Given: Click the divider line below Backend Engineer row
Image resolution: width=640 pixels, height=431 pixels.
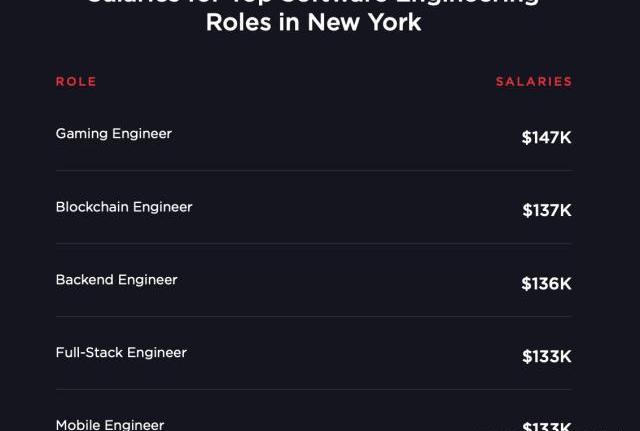Looking at the screenshot, I should tap(313, 317).
